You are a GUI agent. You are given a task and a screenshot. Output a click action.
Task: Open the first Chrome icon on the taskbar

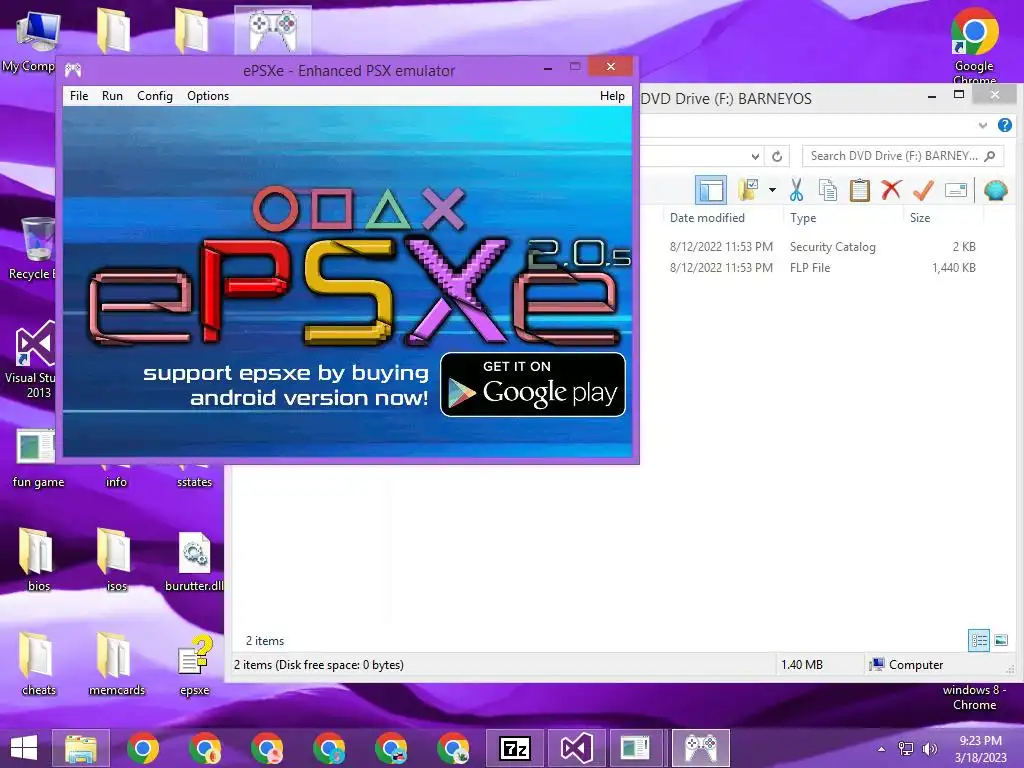tap(143, 748)
